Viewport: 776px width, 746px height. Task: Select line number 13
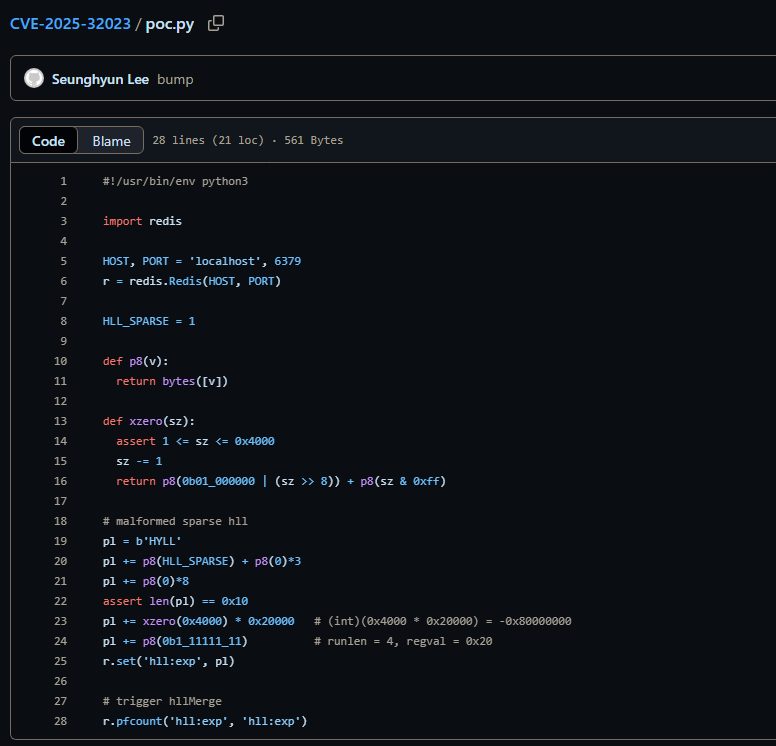click(60, 421)
